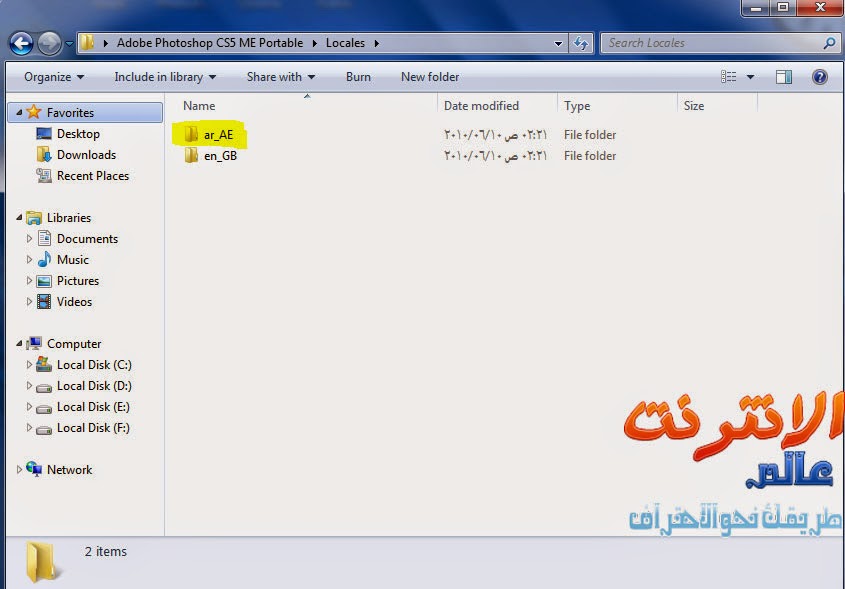Expand Local Disk (D:)
Image resolution: width=845 pixels, height=589 pixels.
pos(29,385)
